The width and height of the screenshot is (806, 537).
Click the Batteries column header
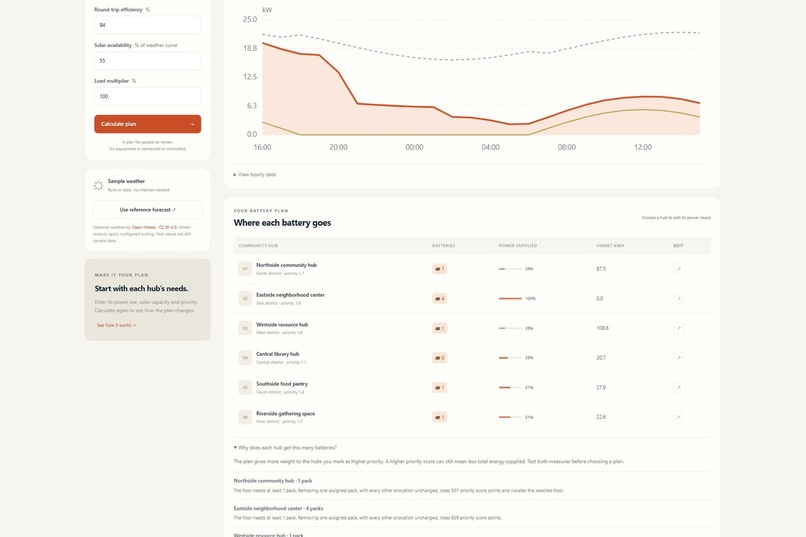pos(444,246)
